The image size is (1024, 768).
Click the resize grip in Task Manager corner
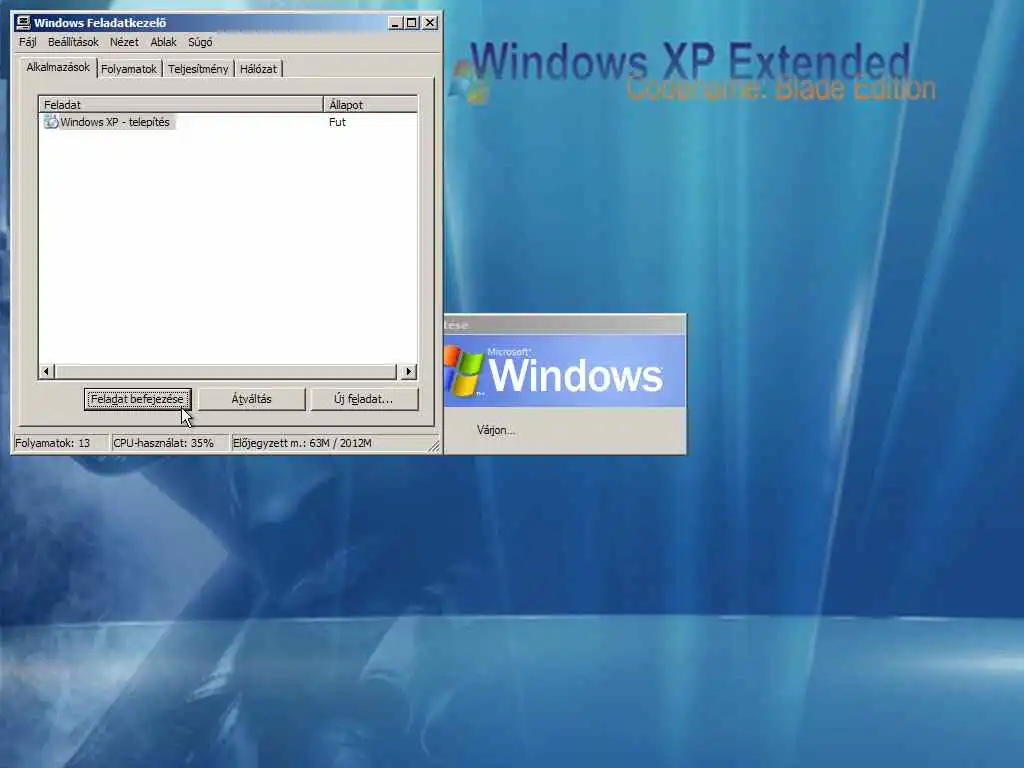(x=435, y=446)
